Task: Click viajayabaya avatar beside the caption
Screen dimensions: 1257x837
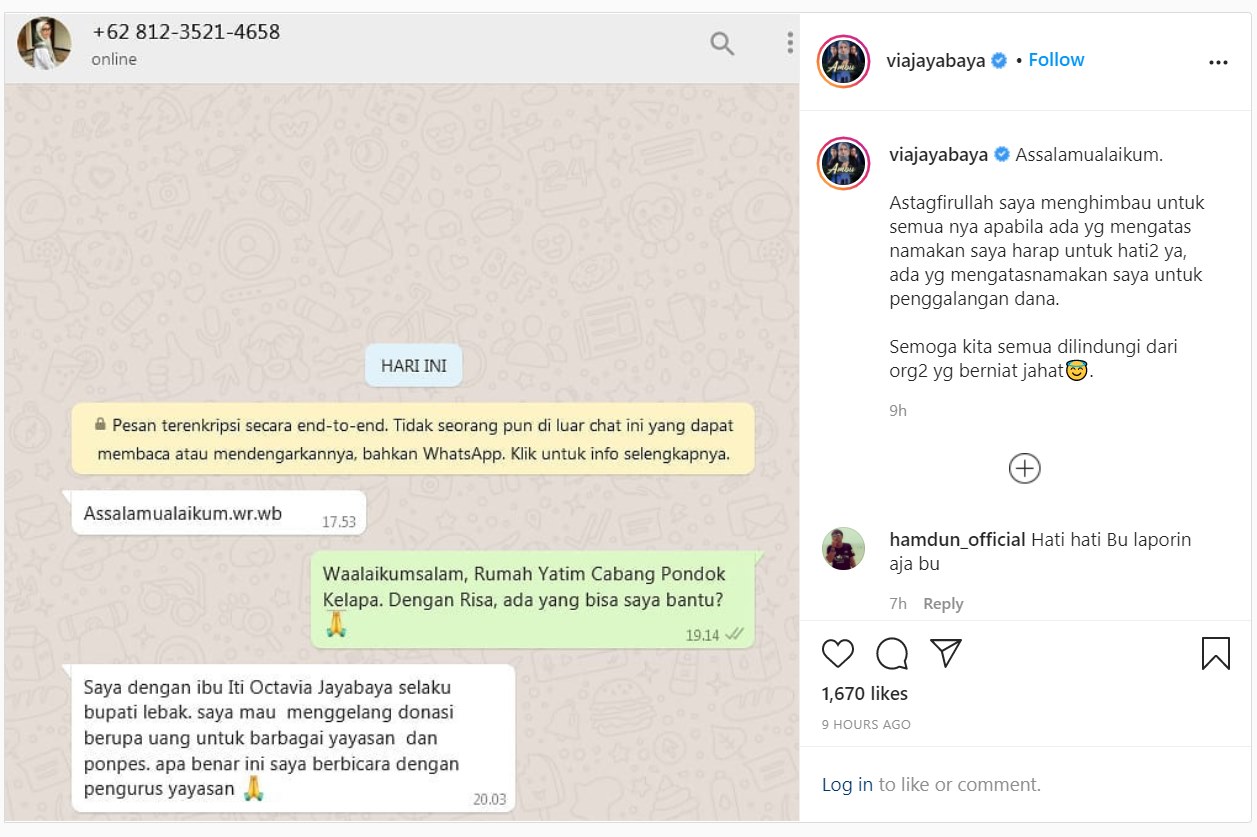Action: point(843,163)
